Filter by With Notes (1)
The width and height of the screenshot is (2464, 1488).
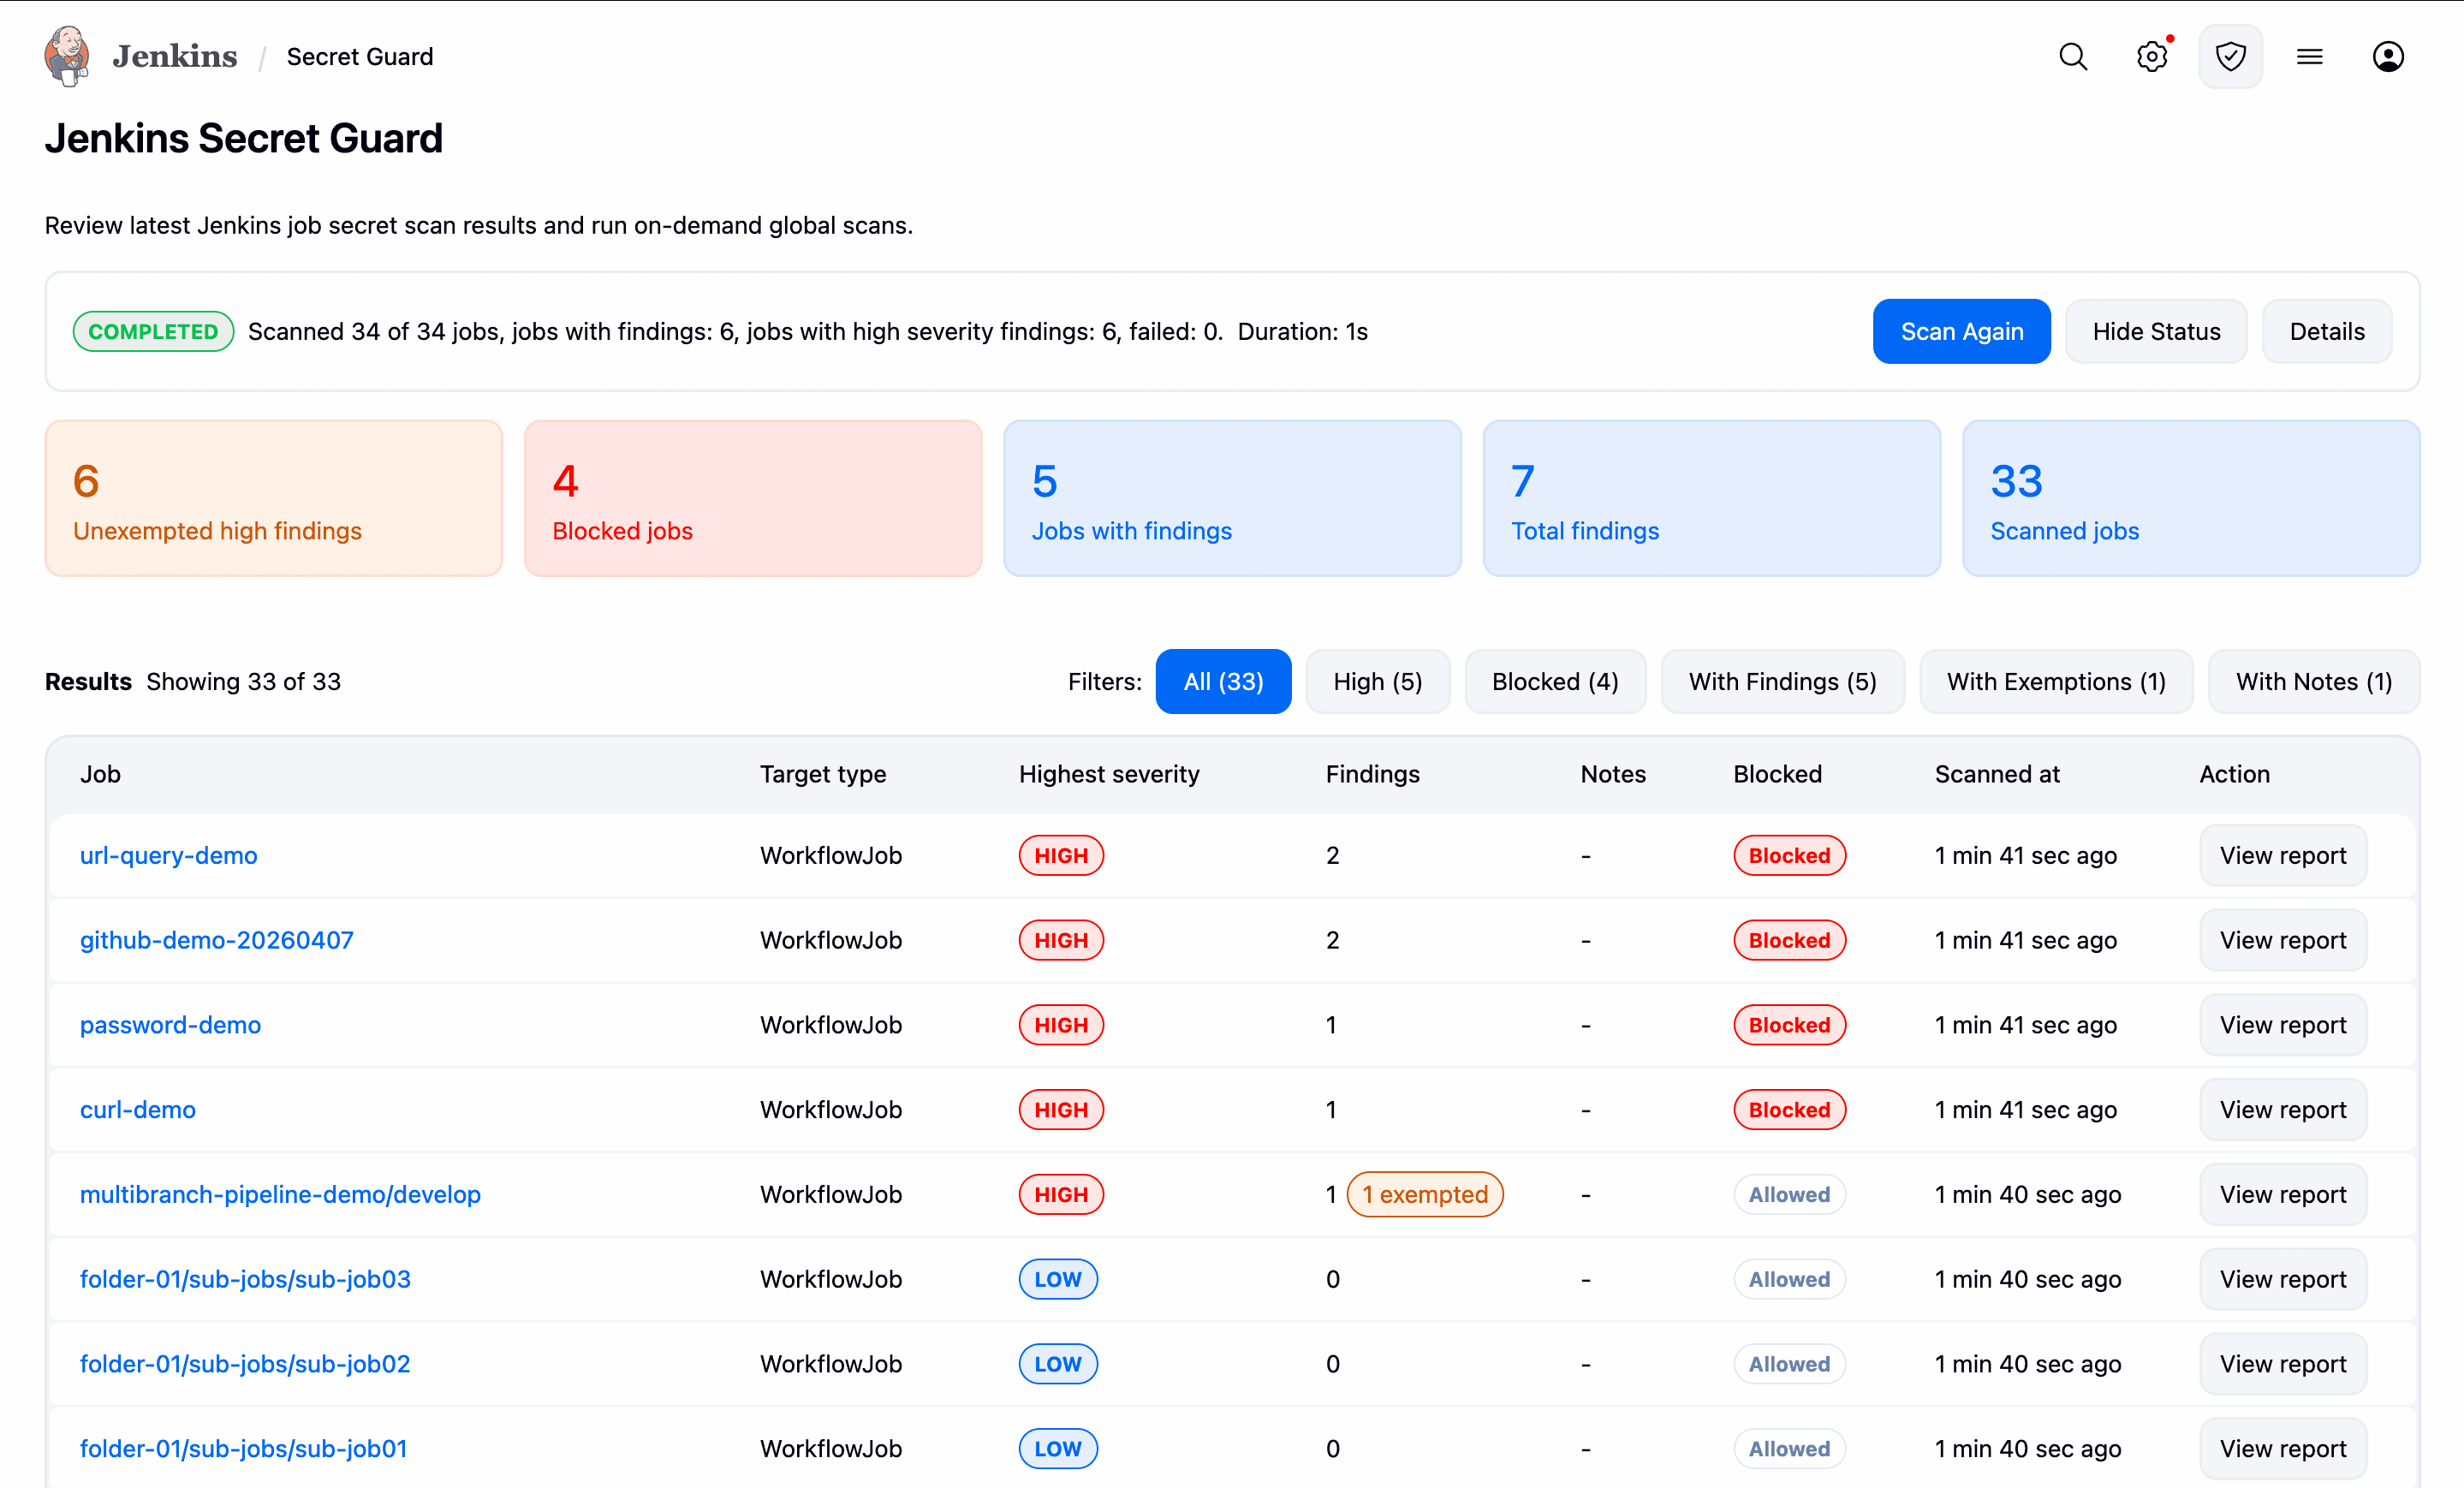pyautogui.click(x=2313, y=681)
